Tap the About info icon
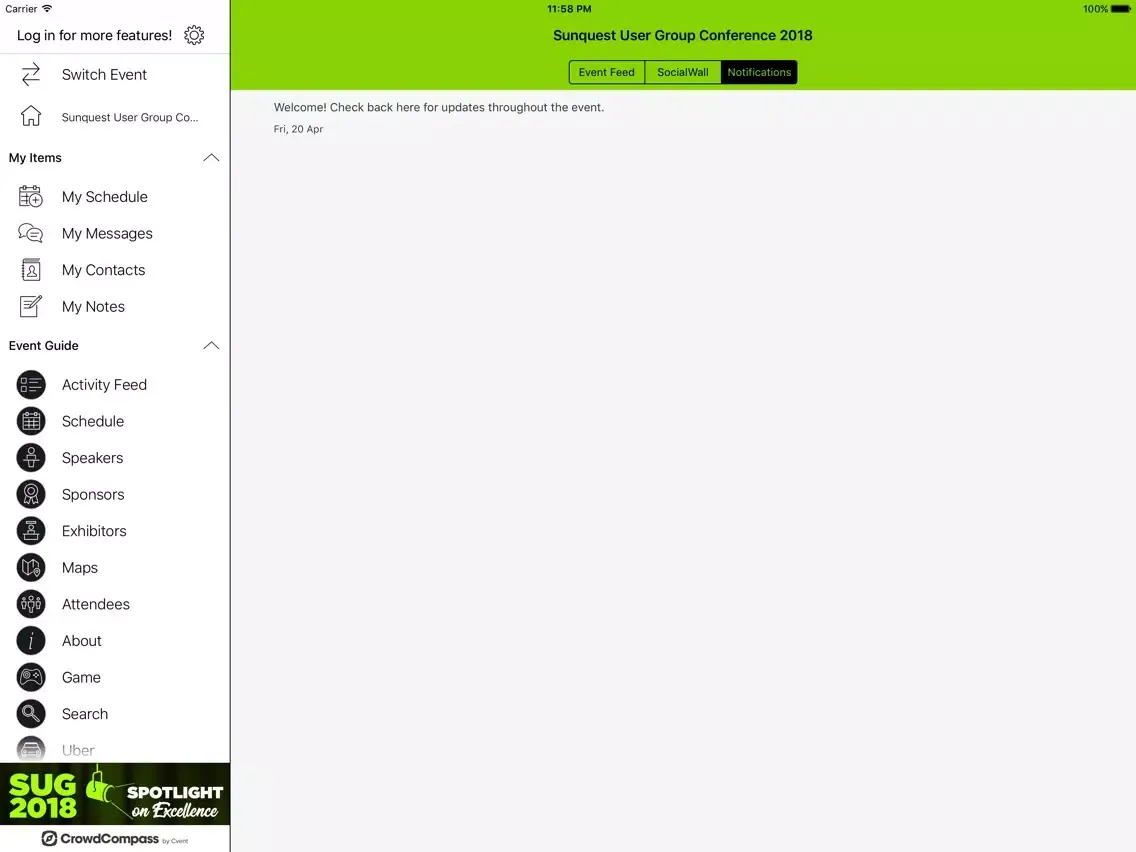Viewport: 1136px width, 852px height. (x=31, y=640)
